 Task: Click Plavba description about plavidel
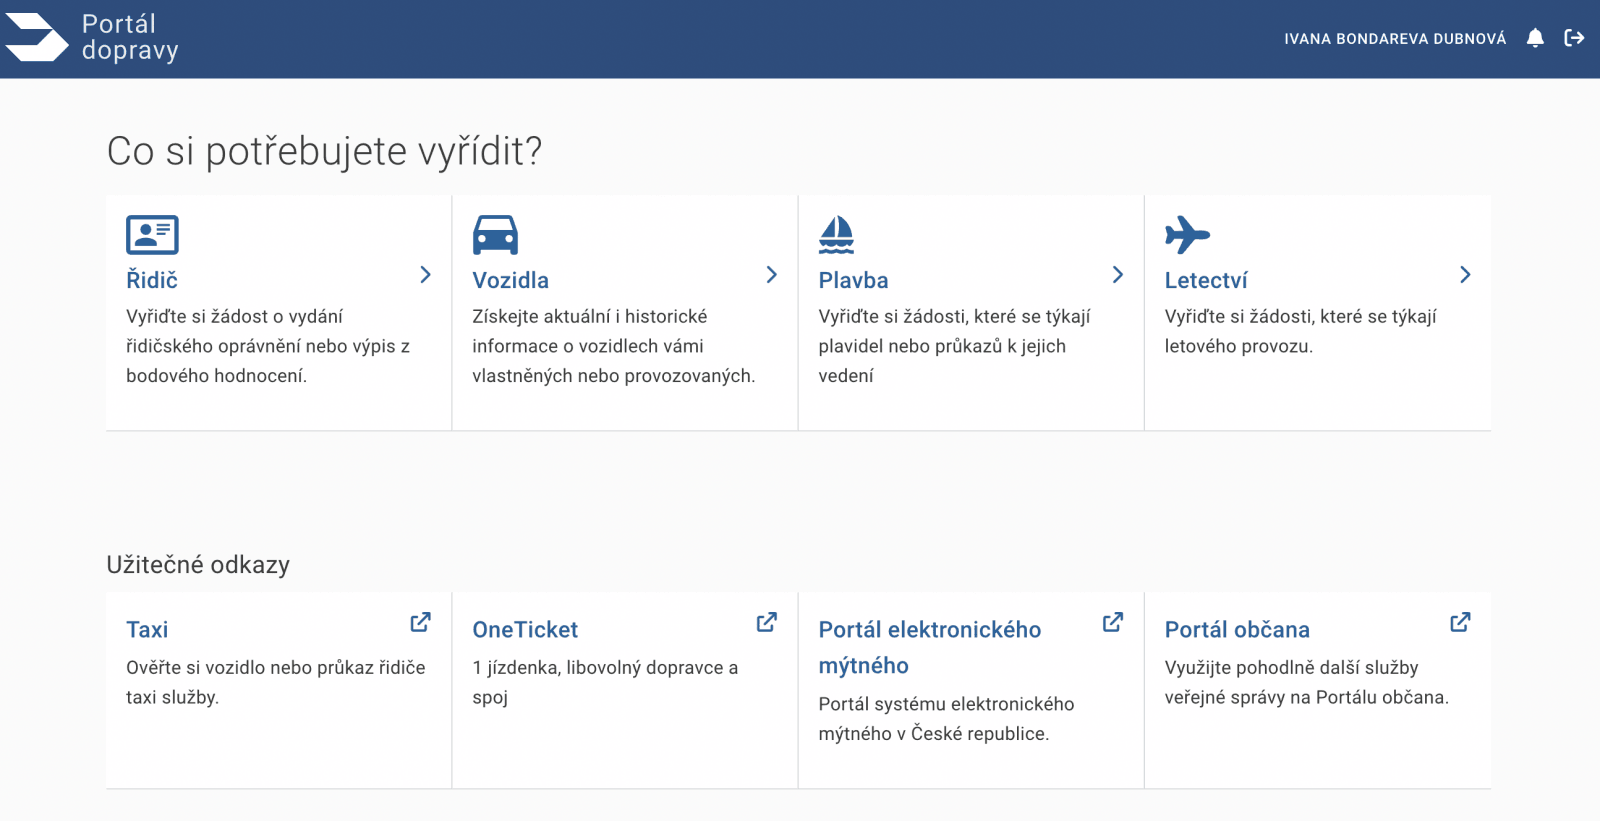[x=954, y=346]
